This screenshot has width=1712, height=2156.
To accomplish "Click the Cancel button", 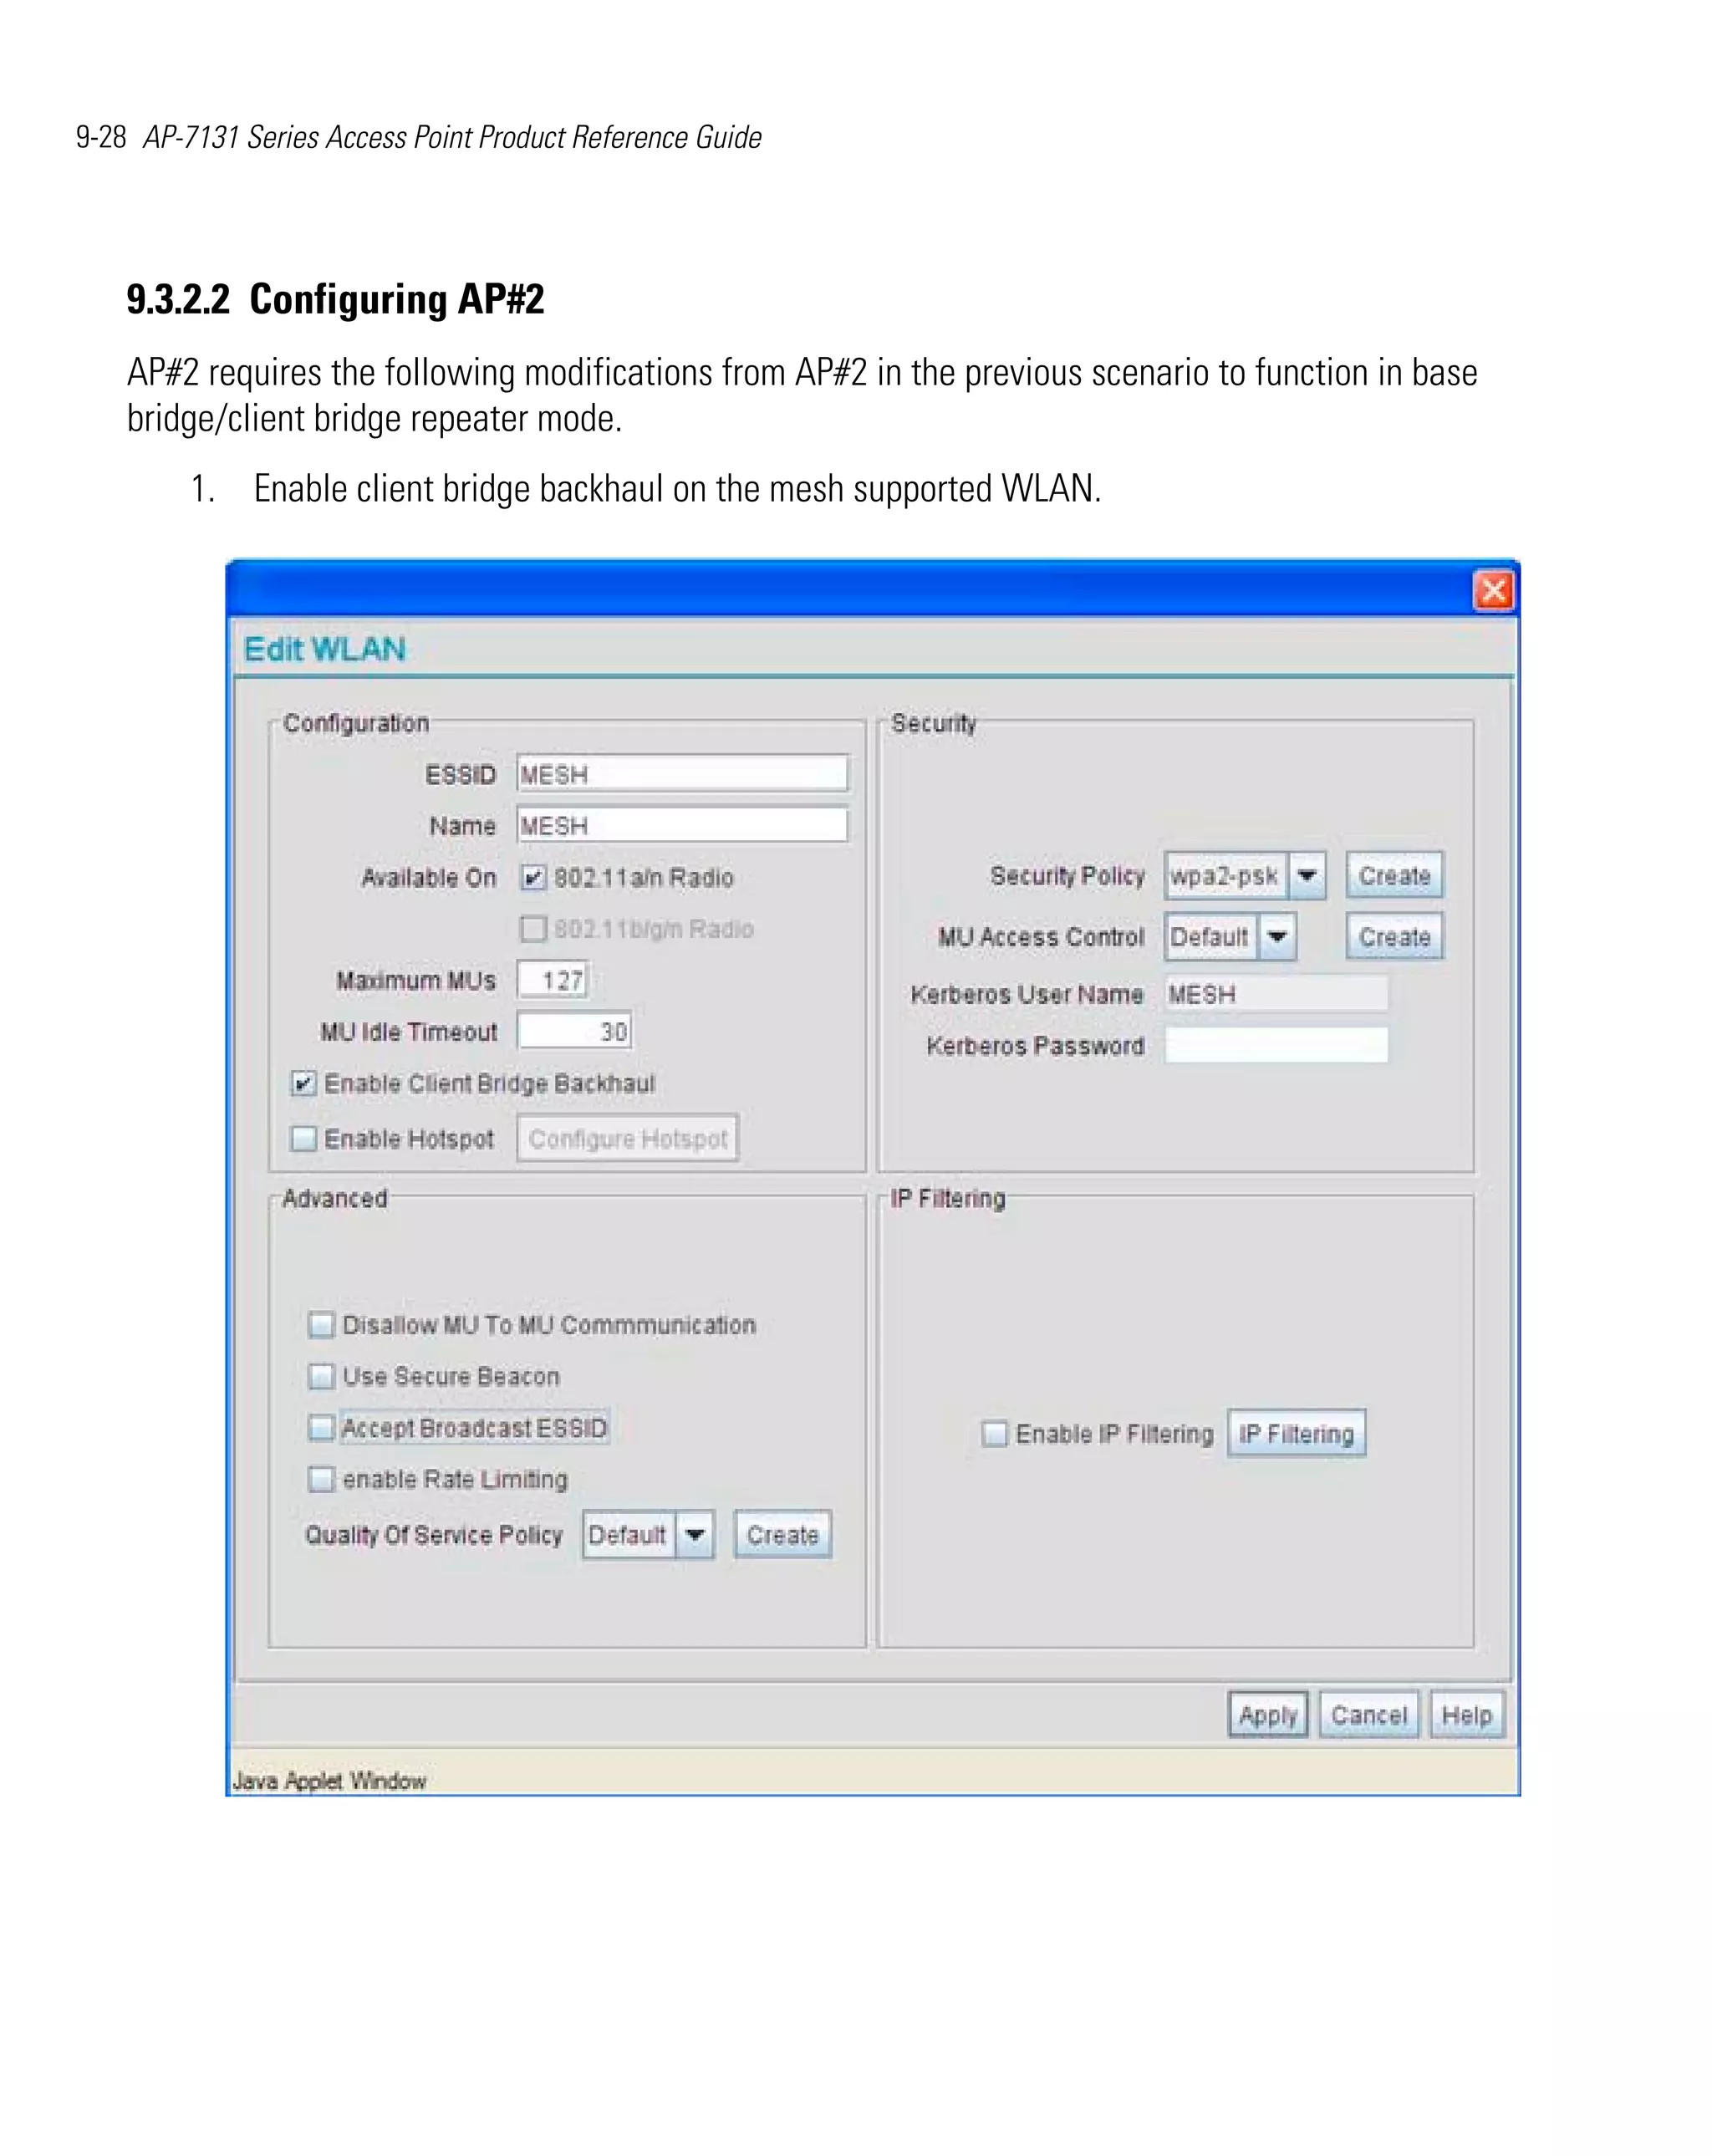I will pos(1368,1716).
